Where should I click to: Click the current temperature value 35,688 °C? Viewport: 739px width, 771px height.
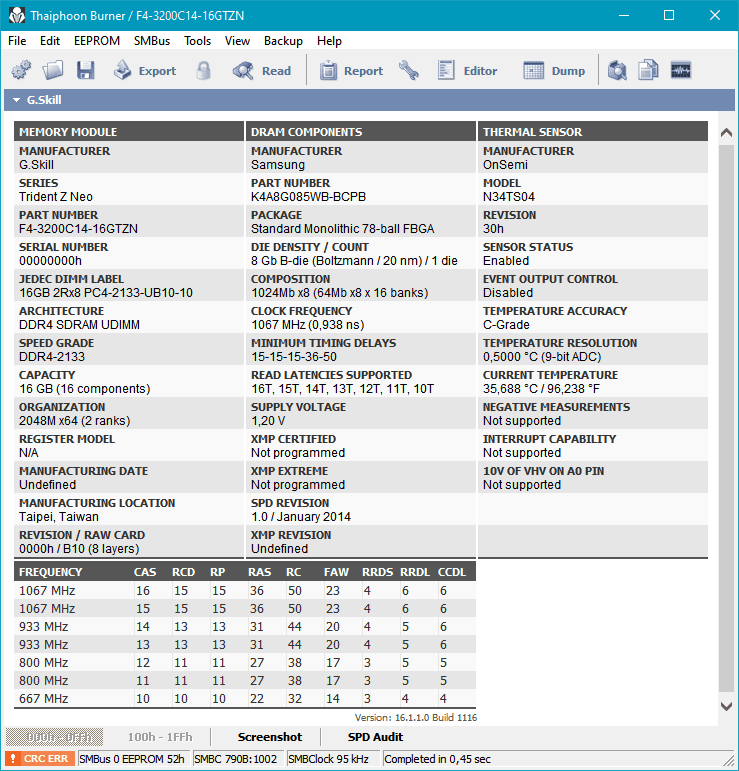[541, 388]
